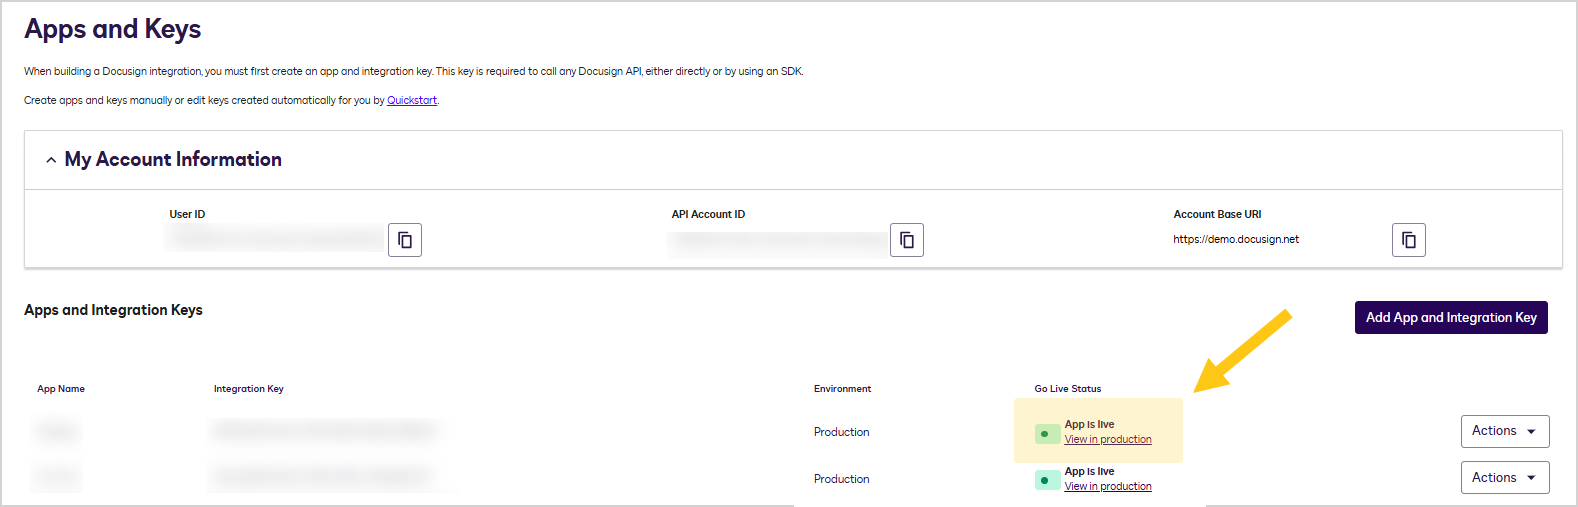
Task: Click the Integration Key column header
Action: pos(249,389)
